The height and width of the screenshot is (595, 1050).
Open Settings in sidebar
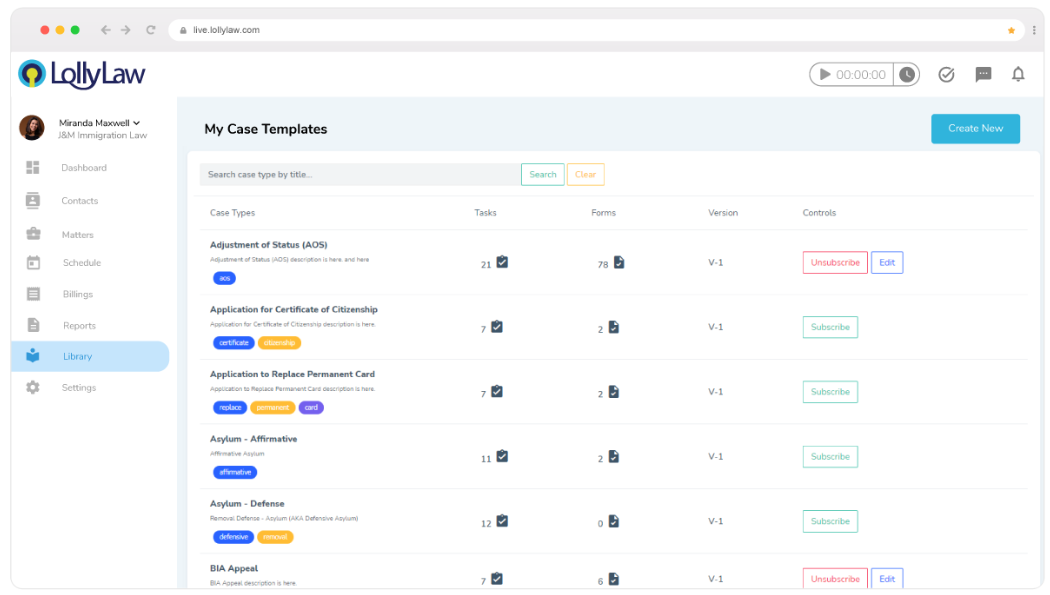79,388
